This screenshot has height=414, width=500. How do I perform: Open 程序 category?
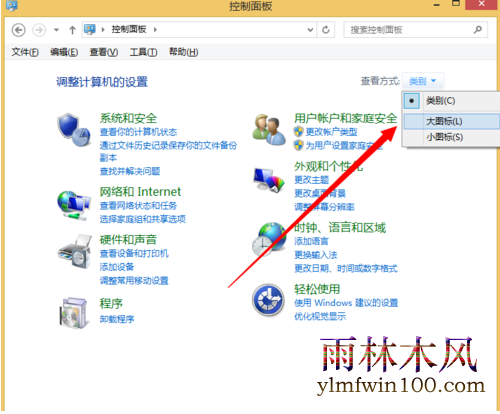tap(111, 304)
